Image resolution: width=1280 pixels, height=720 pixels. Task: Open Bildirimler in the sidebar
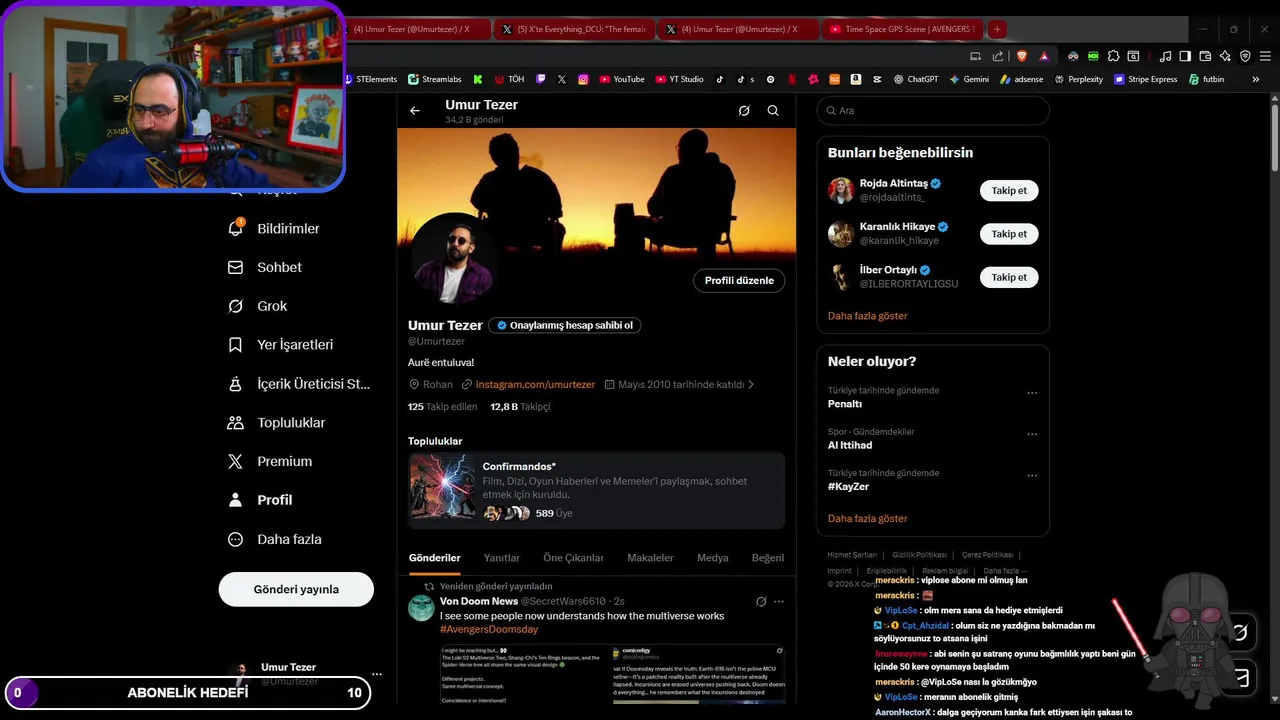[274, 228]
